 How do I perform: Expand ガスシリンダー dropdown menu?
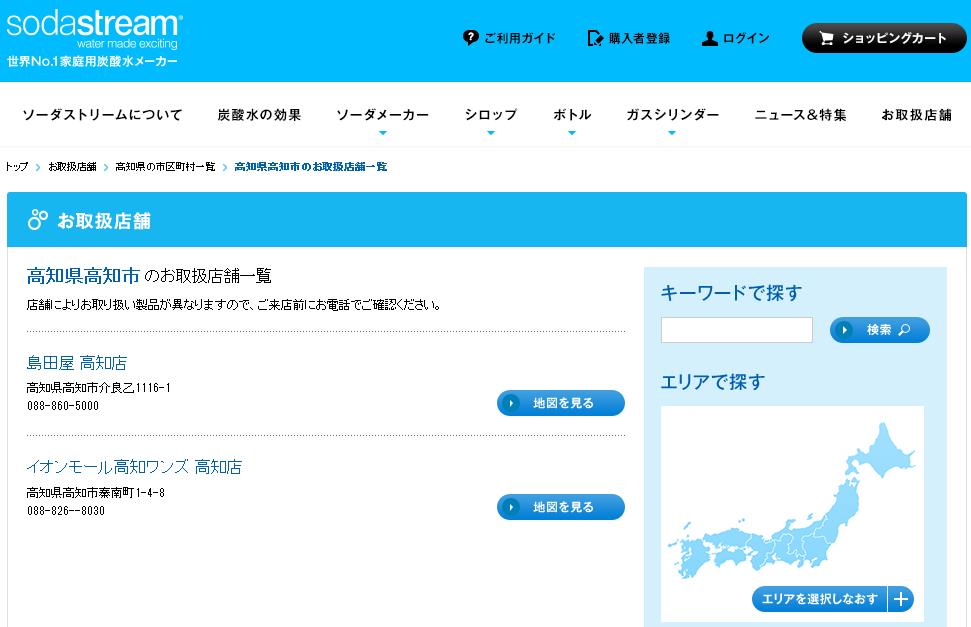(x=673, y=116)
